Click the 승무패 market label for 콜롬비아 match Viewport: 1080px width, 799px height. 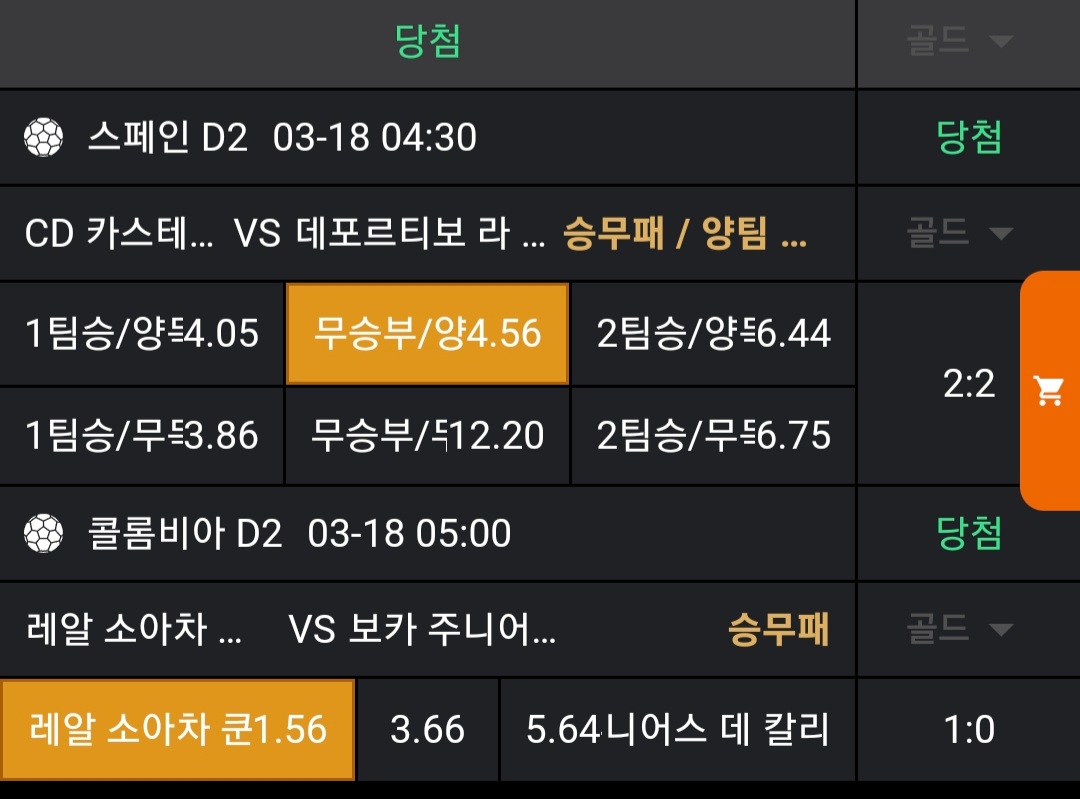(x=779, y=630)
